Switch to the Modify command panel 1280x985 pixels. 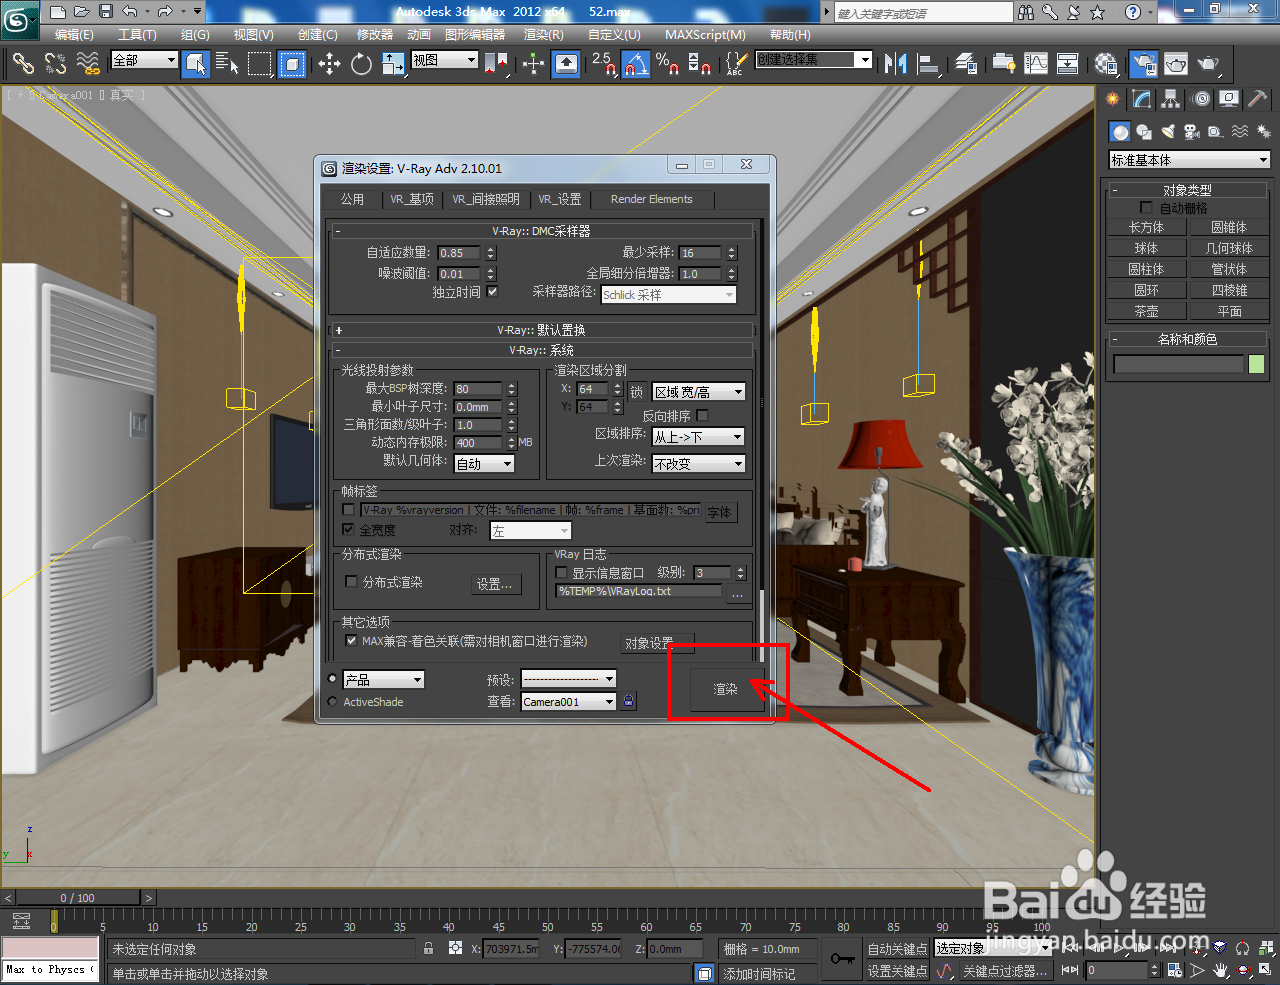pyautogui.click(x=1142, y=99)
